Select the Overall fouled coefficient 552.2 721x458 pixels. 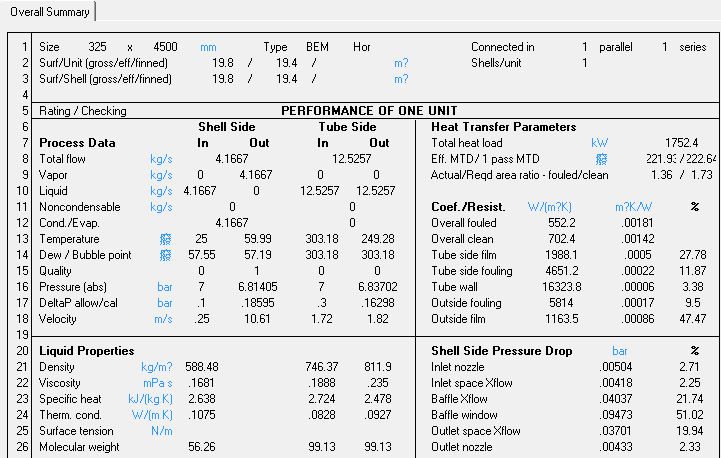click(562, 223)
